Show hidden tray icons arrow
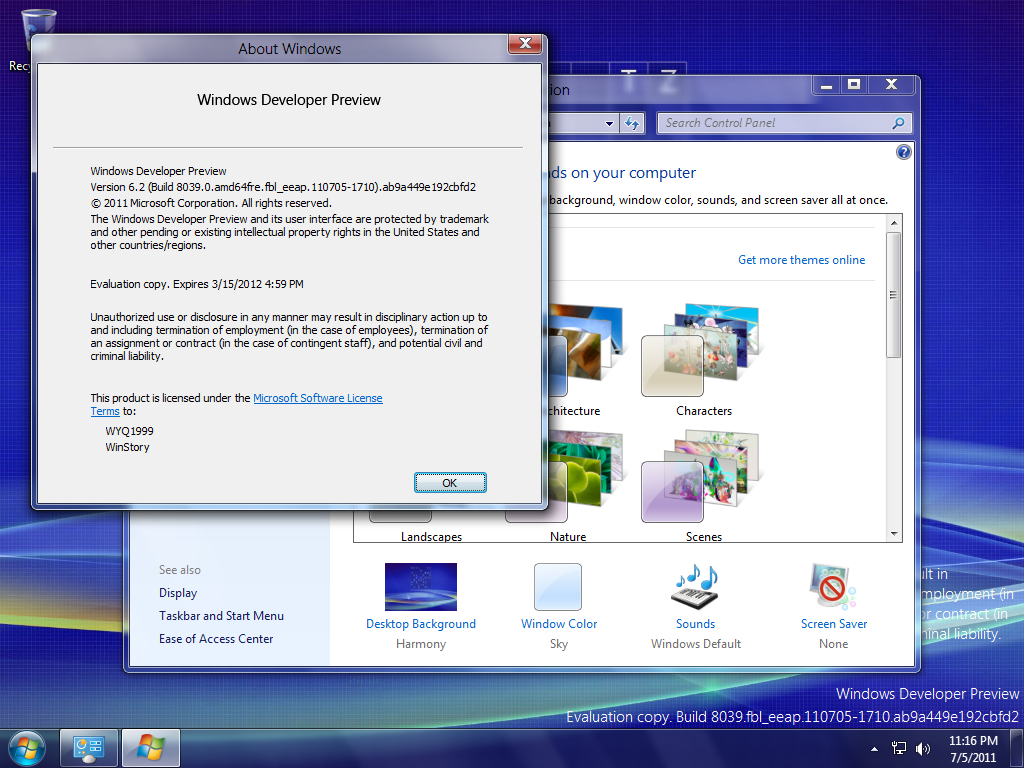 (x=875, y=748)
